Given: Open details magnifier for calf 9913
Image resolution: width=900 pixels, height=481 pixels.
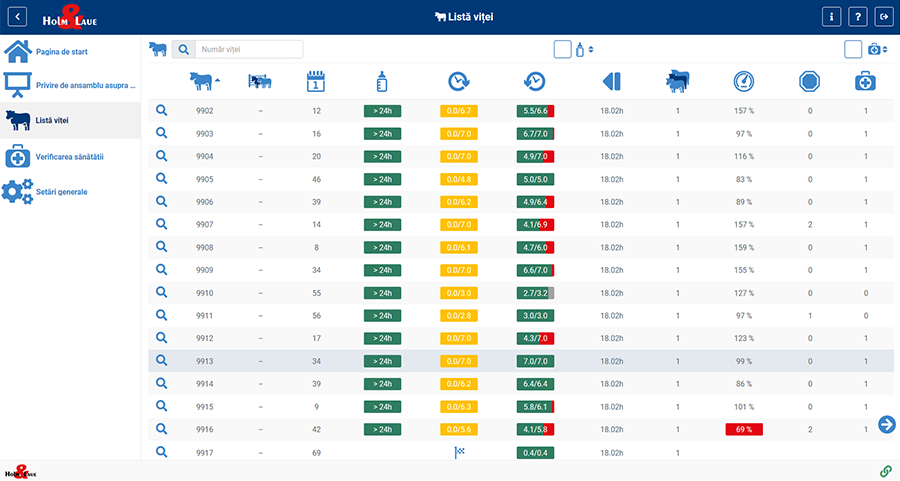Looking at the screenshot, I should tap(162, 360).
